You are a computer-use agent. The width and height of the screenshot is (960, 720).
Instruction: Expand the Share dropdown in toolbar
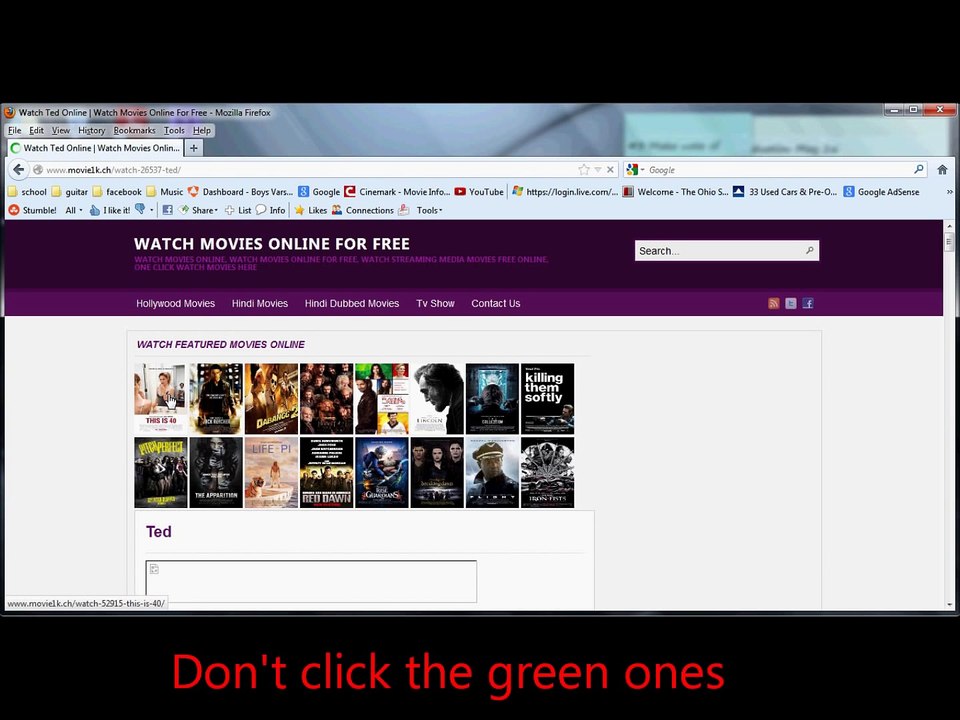[198, 210]
